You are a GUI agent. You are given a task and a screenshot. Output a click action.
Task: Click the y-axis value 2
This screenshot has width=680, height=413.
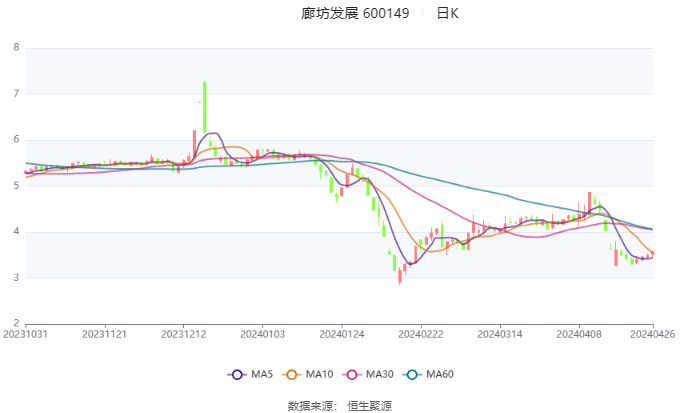coord(16,324)
